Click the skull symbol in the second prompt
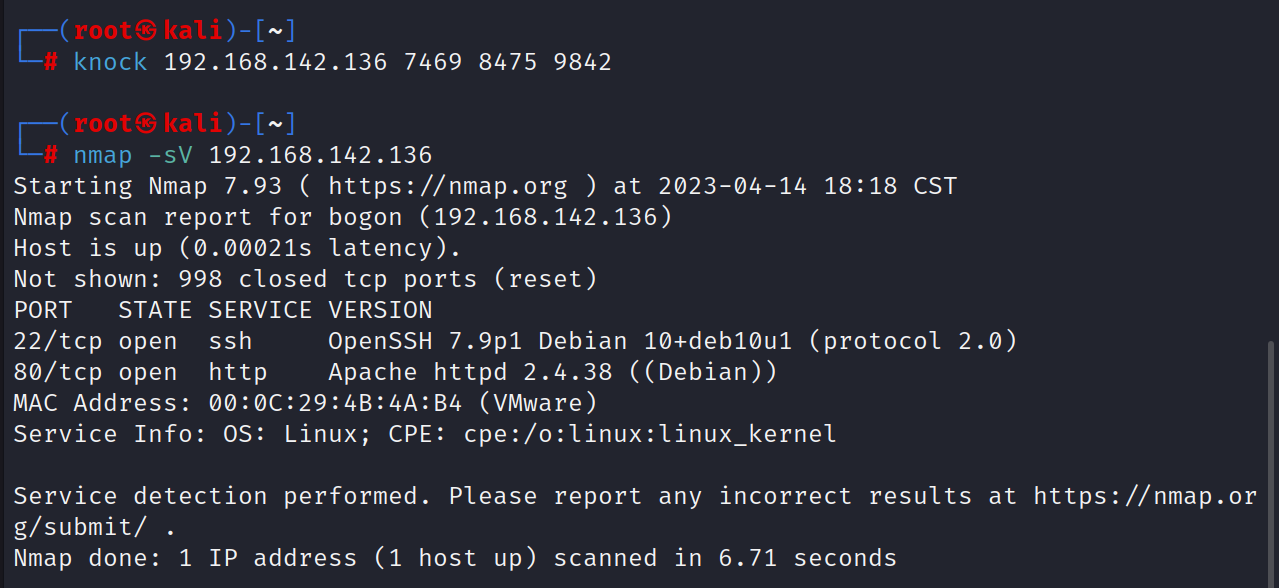The height and width of the screenshot is (588, 1279). click(x=147, y=124)
